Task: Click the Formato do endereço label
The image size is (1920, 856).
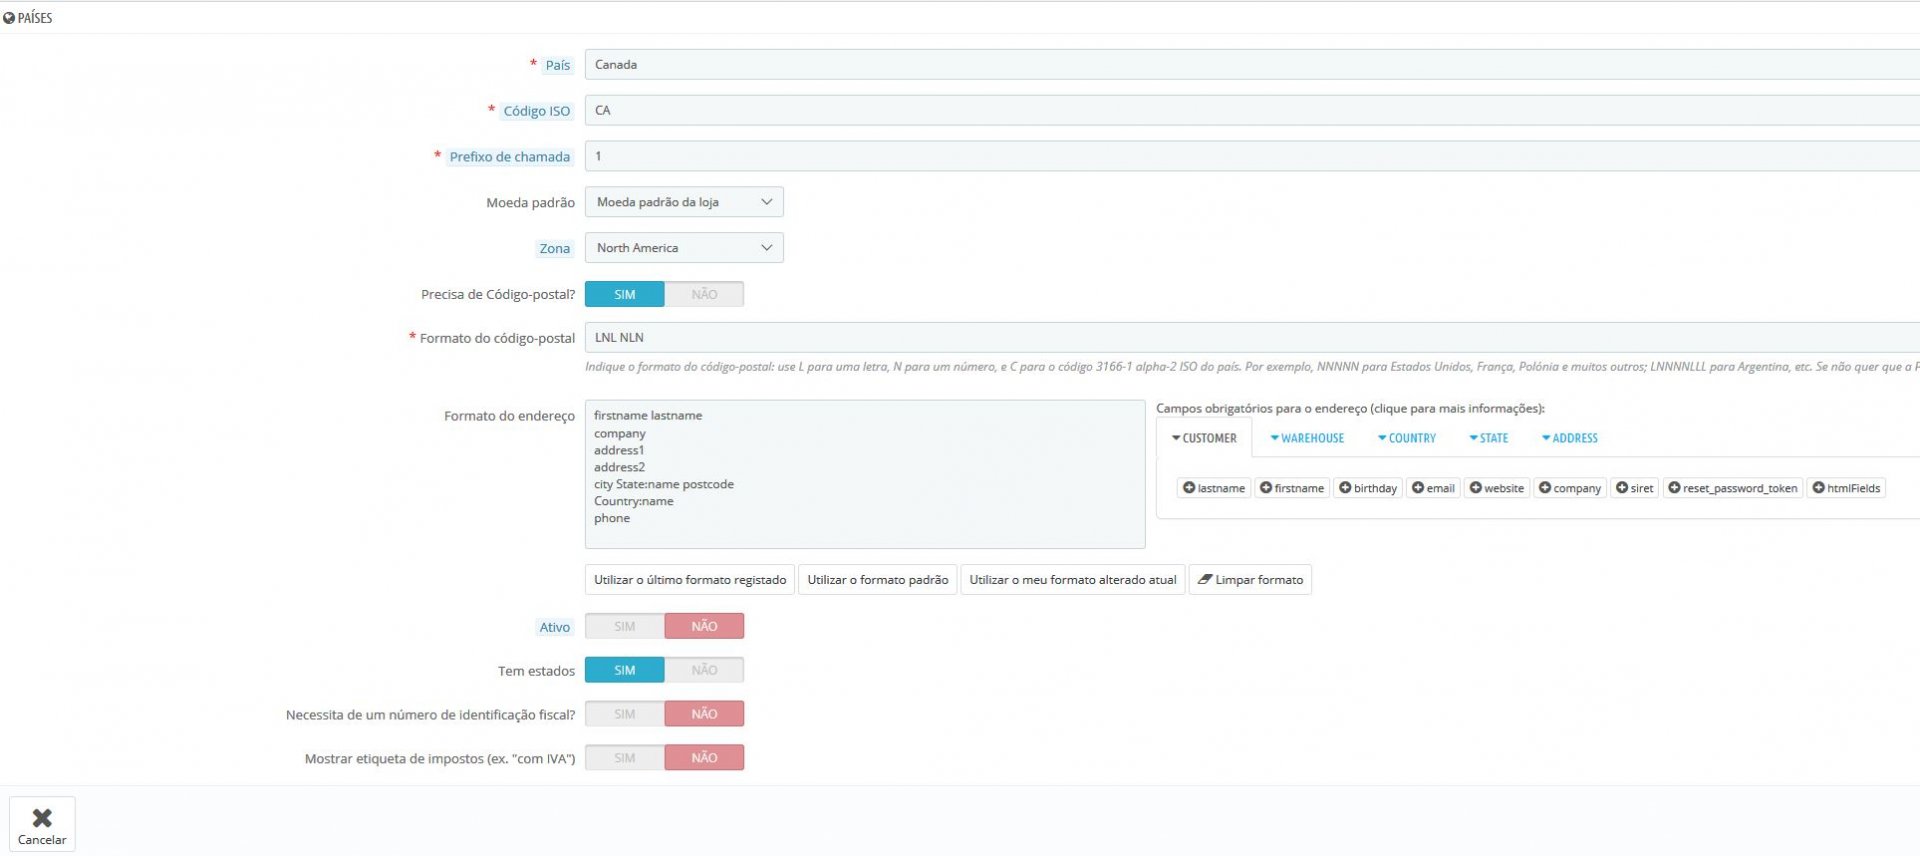Action: pos(510,416)
